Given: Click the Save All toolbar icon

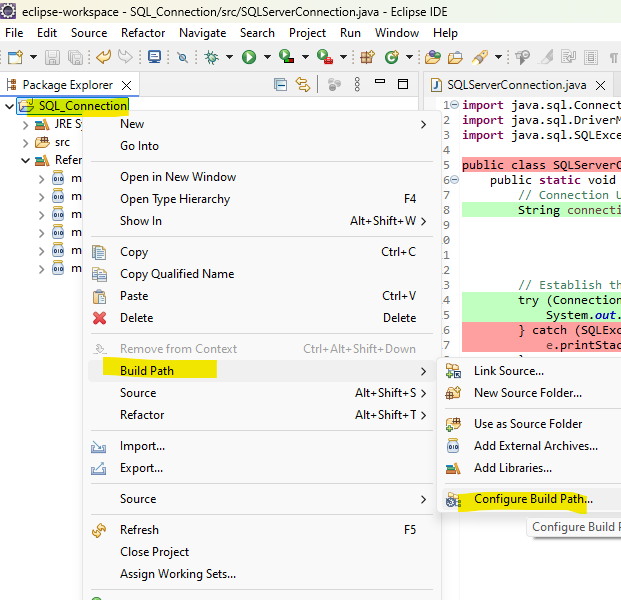Looking at the screenshot, I should point(75,57).
